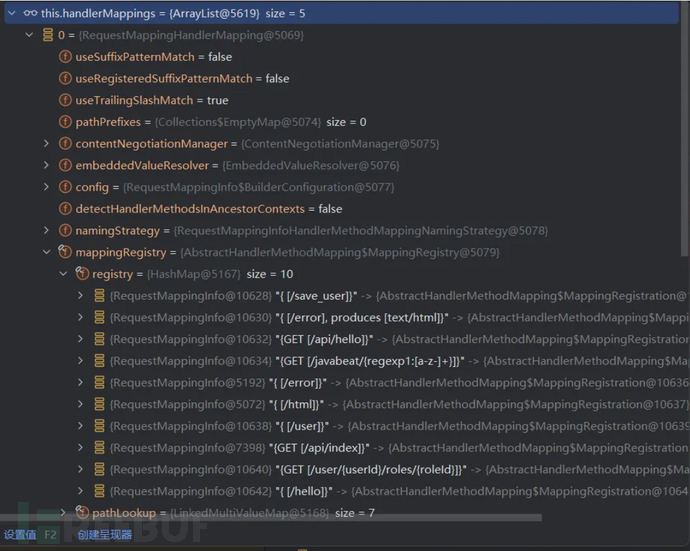
Task: Click the entry icon for GET /api/hello mapping
Action: click(99, 339)
